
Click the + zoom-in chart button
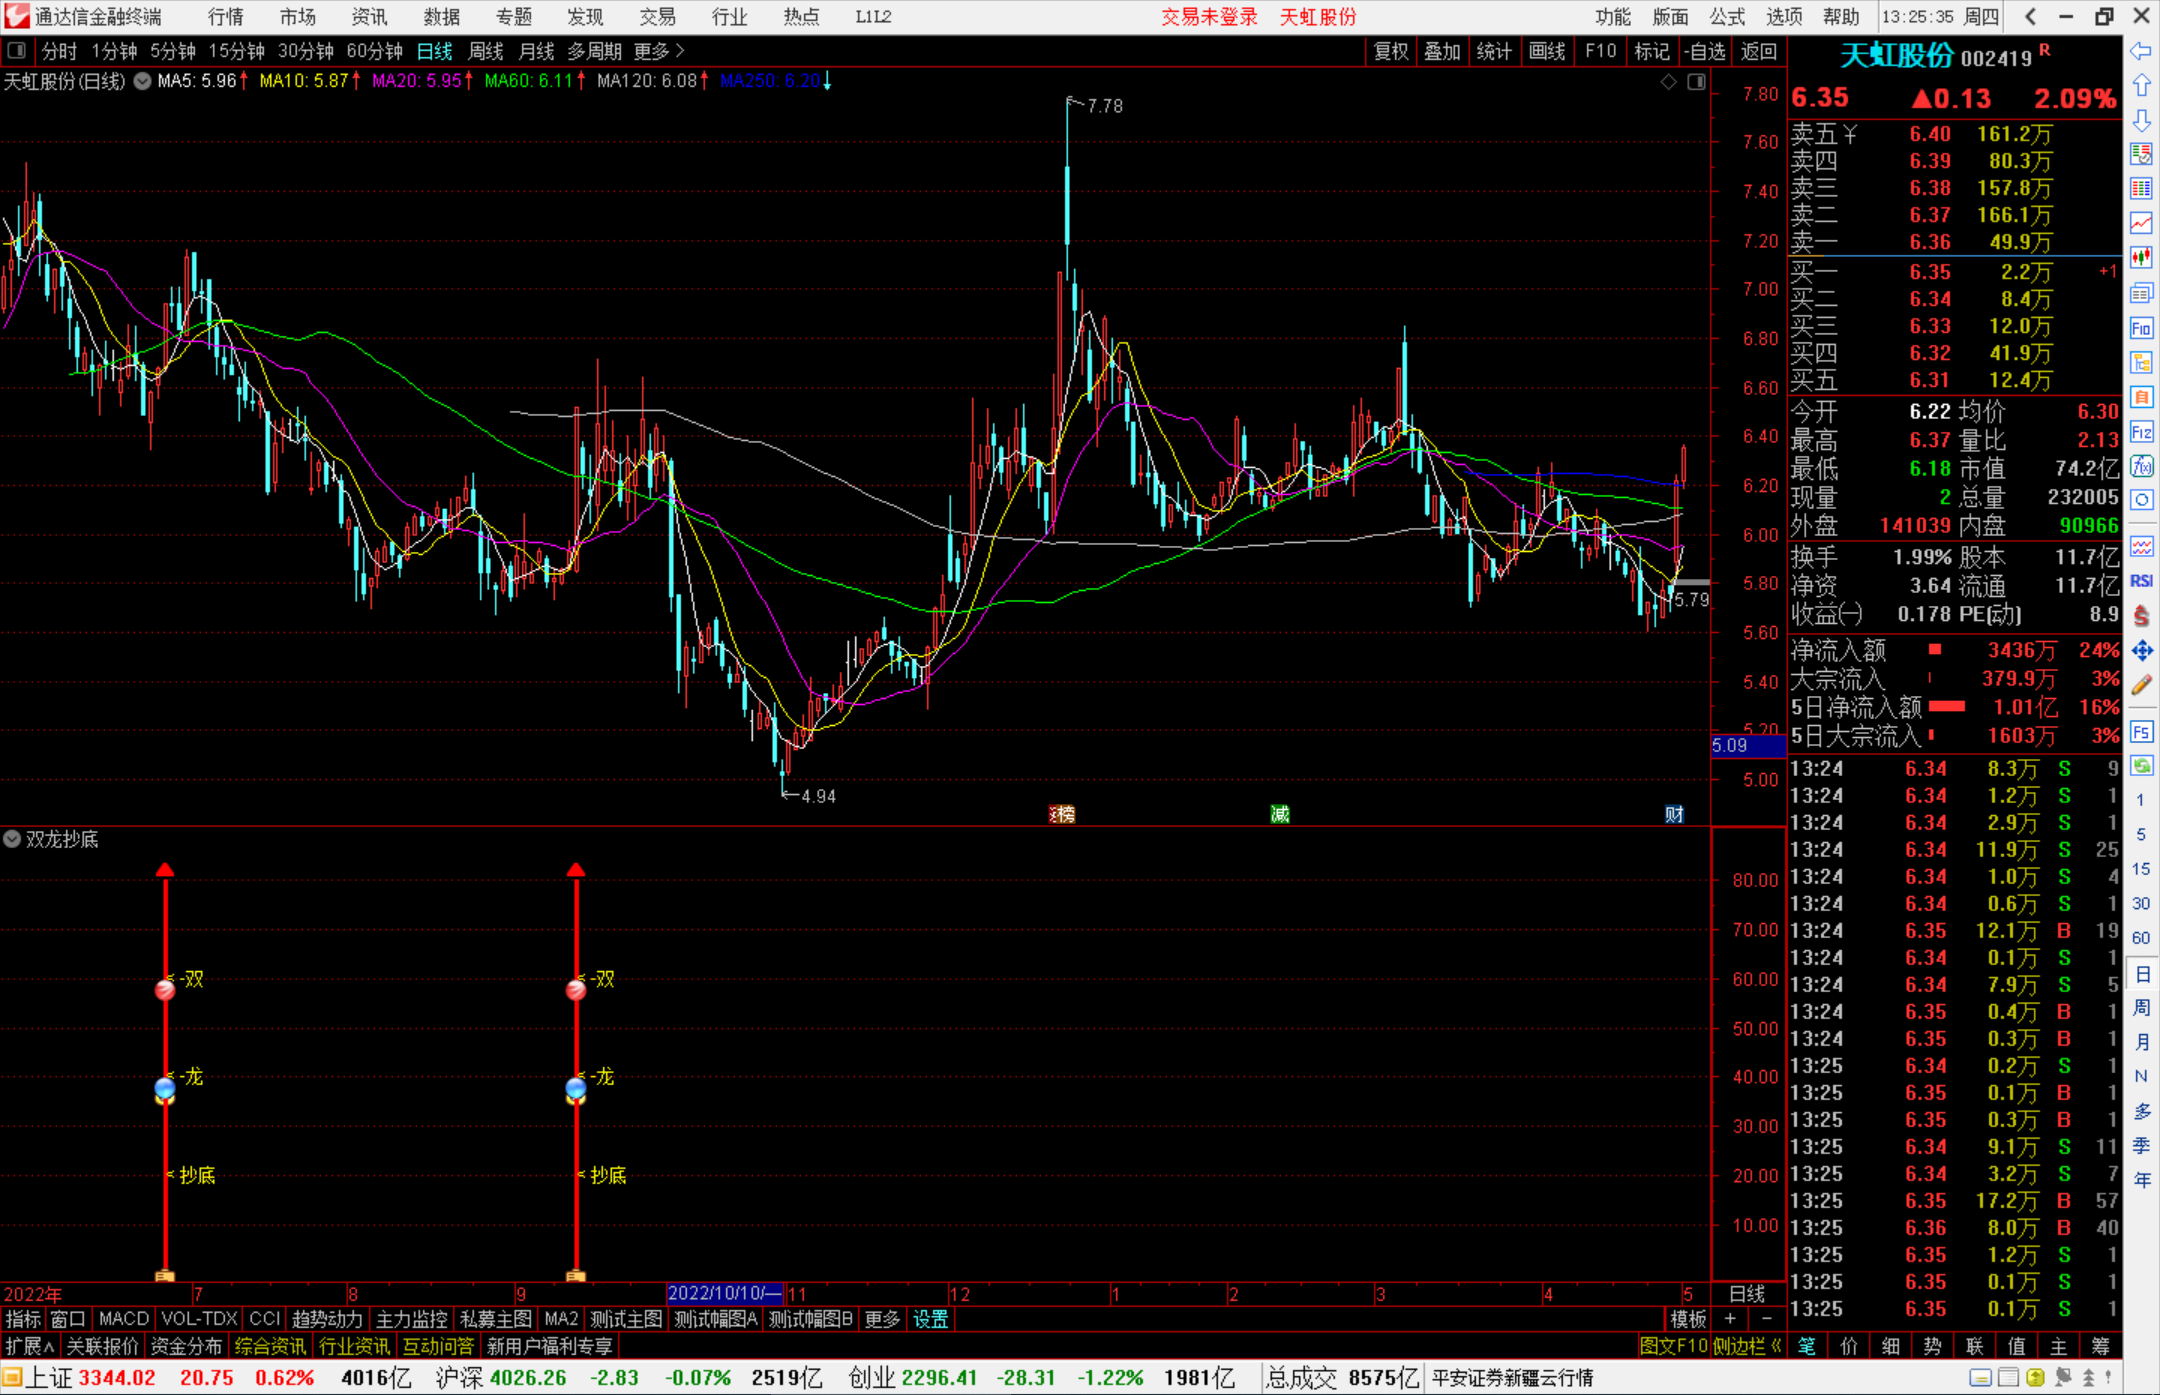[1730, 1319]
